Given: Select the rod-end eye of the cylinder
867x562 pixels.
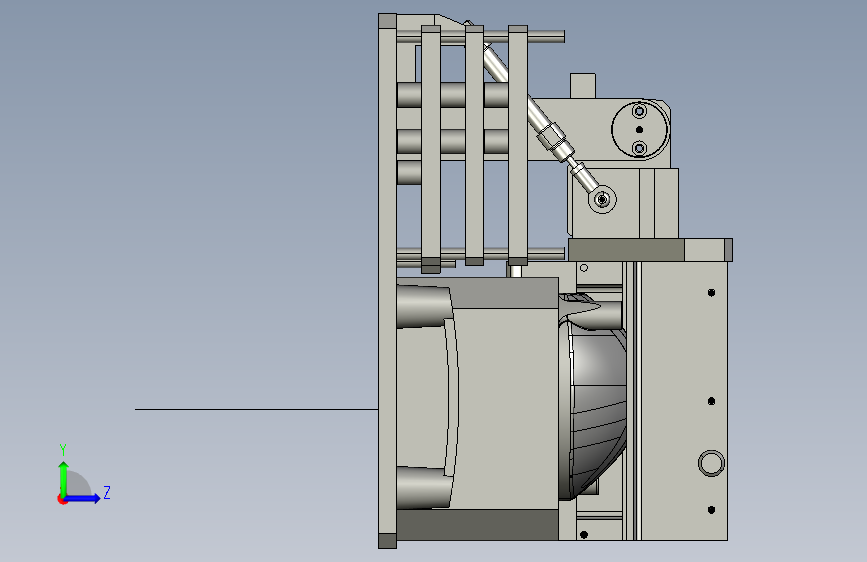Looking at the screenshot, I should click(602, 199).
